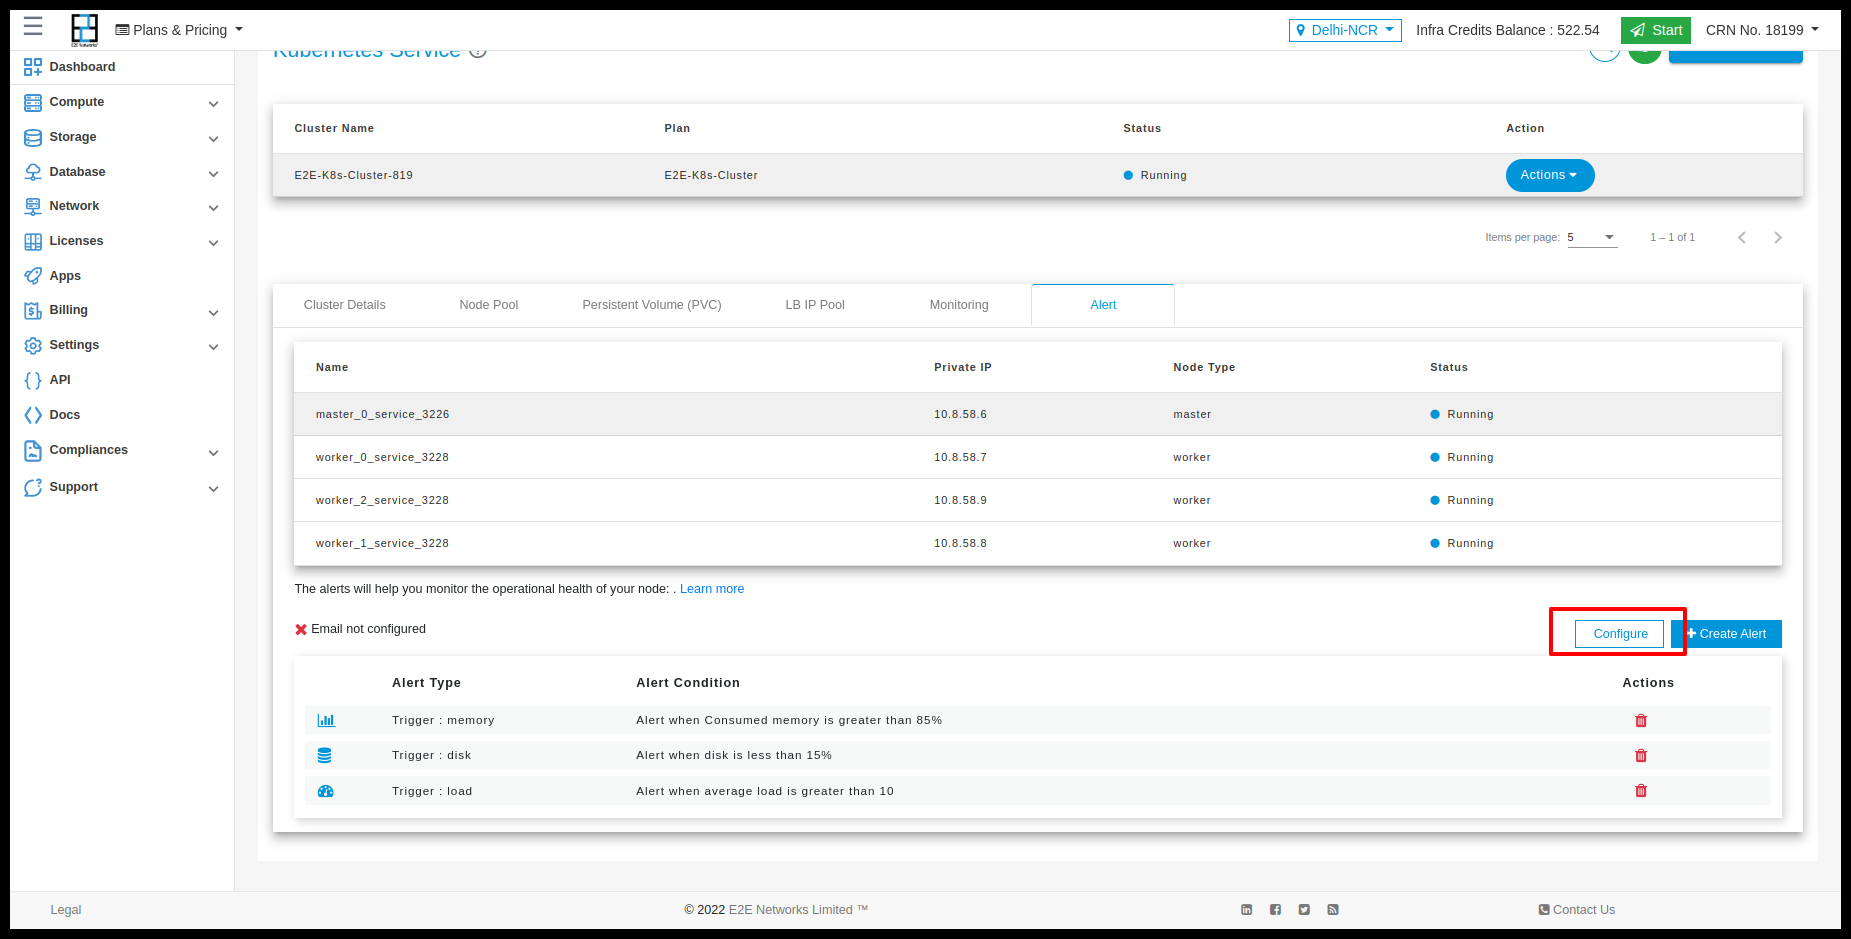Screen dimensions: 1851x939
Task: Click the Dashboard sidebar icon
Action: click(33, 67)
